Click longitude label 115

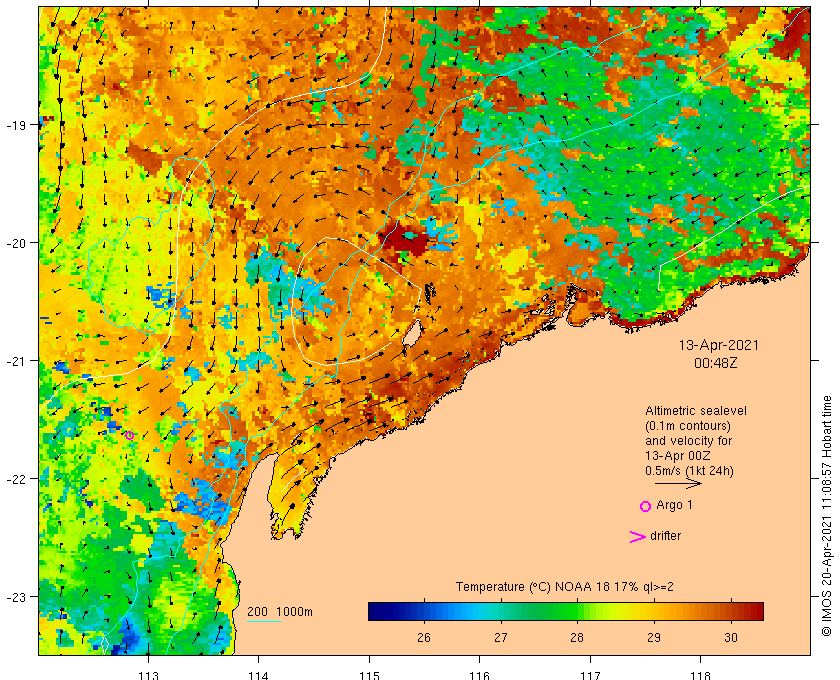(369, 675)
